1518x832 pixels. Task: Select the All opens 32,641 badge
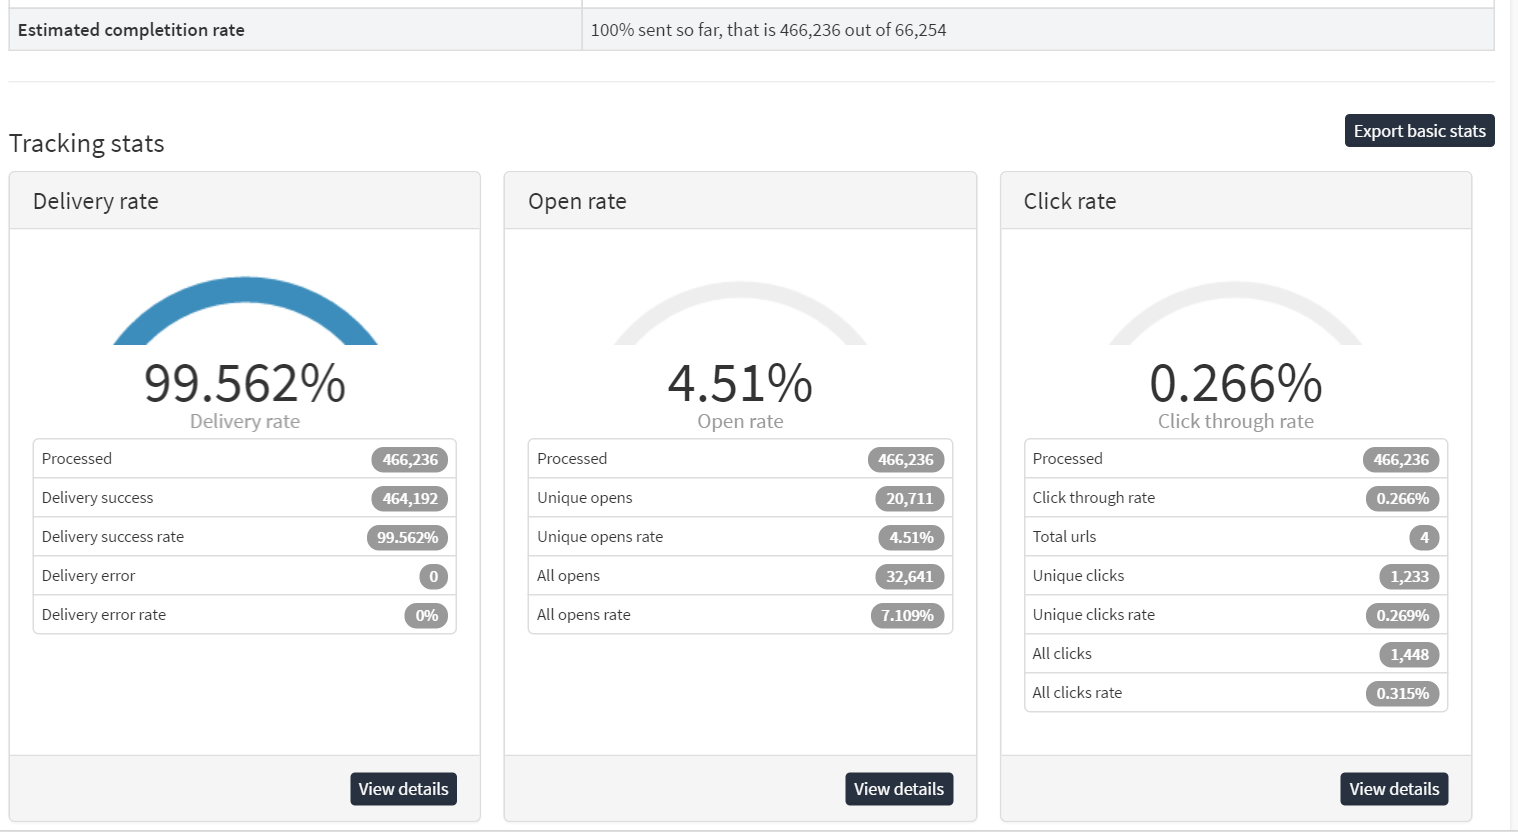(909, 576)
